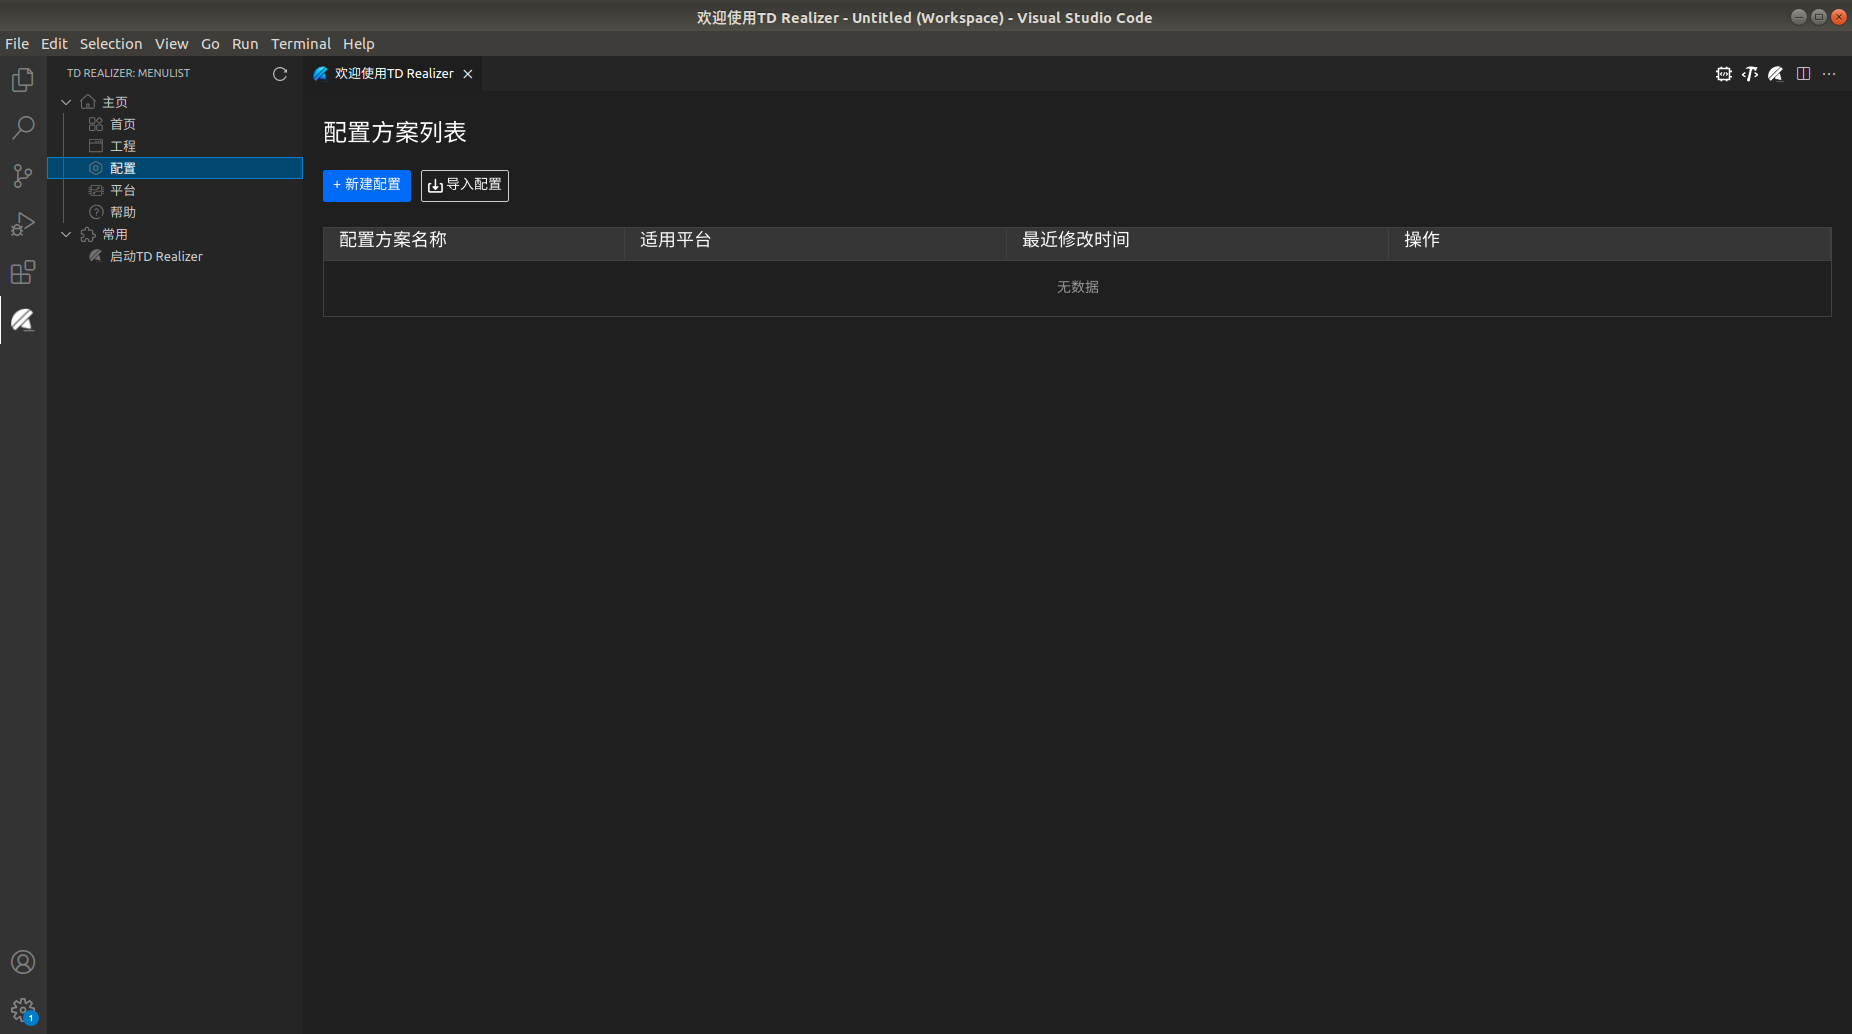Open the Search view icon
The width and height of the screenshot is (1852, 1034).
coord(22,128)
